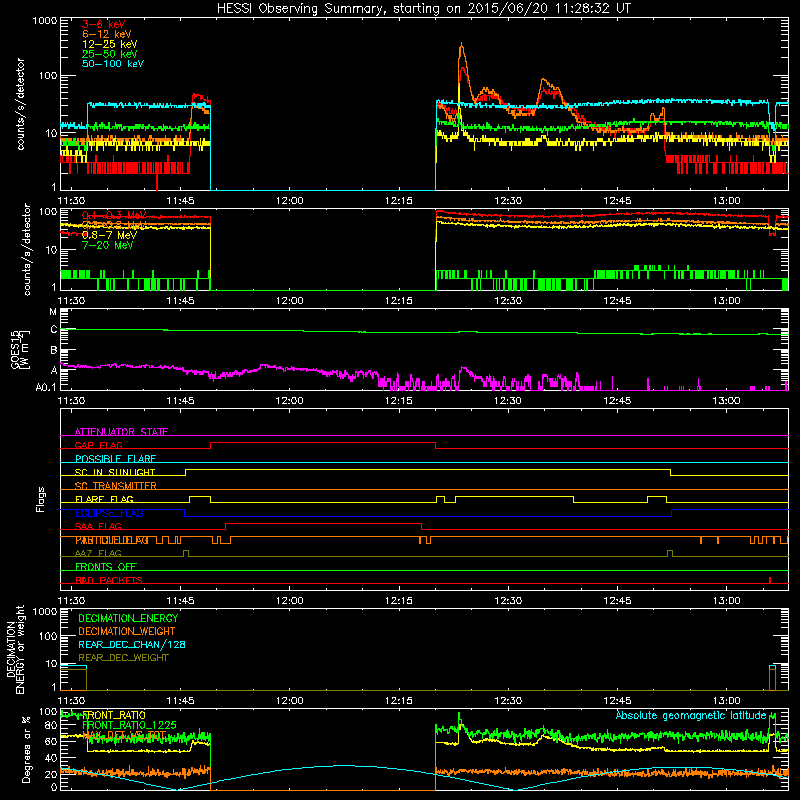Pick the 50-100 keV legend entry
Image resolution: width=800 pixels, height=800 pixels.
pyautogui.click(x=113, y=64)
